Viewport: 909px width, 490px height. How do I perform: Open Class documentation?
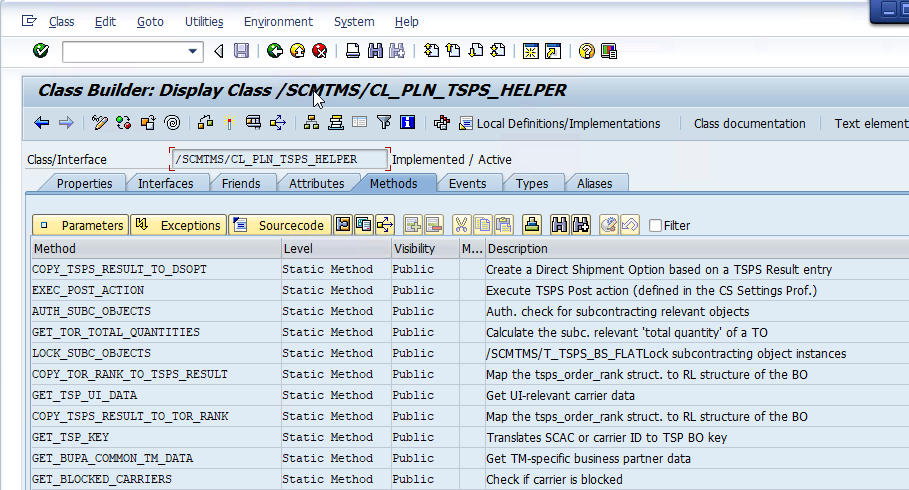(x=750, y=124)
